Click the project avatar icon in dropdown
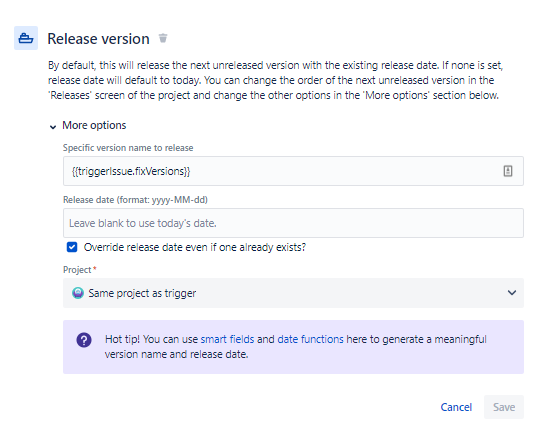Screen dimensions: 540x436 pyautogui.click(x=78, y=293)
